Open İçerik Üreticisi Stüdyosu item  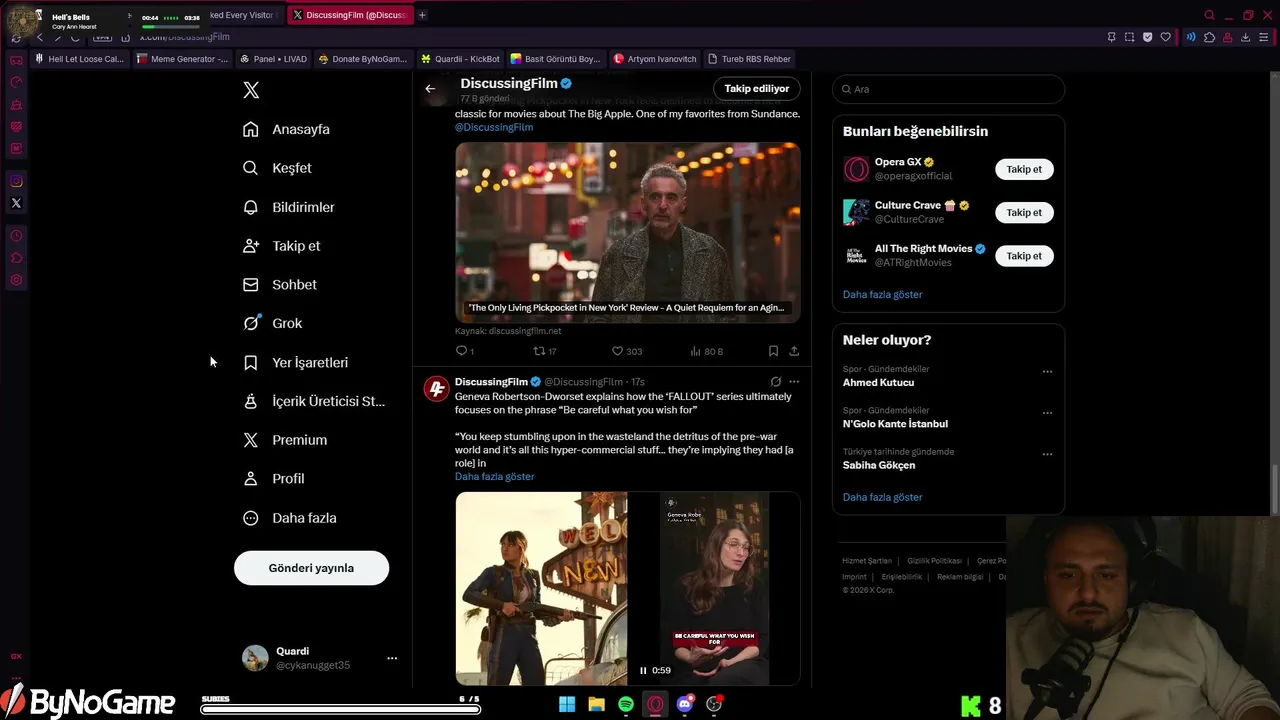point(314,401)
